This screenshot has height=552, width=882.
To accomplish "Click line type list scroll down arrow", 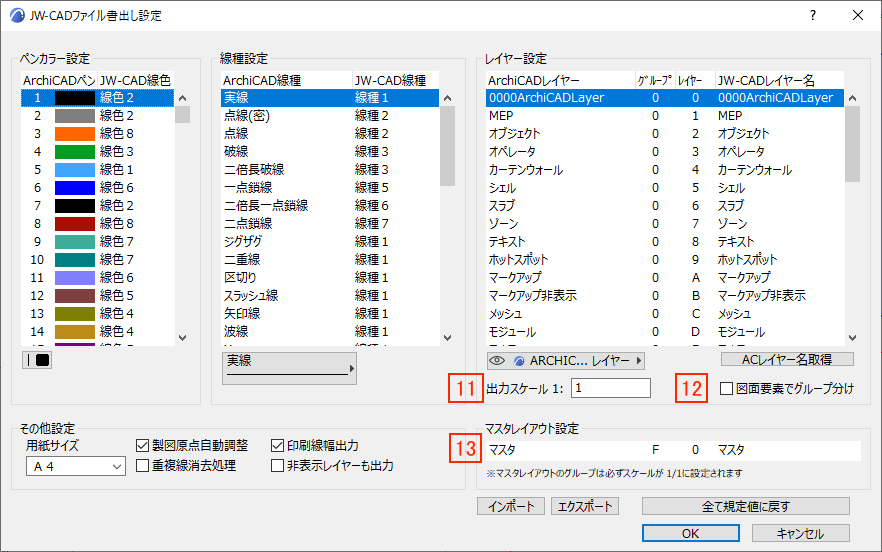I will [447, 338].
